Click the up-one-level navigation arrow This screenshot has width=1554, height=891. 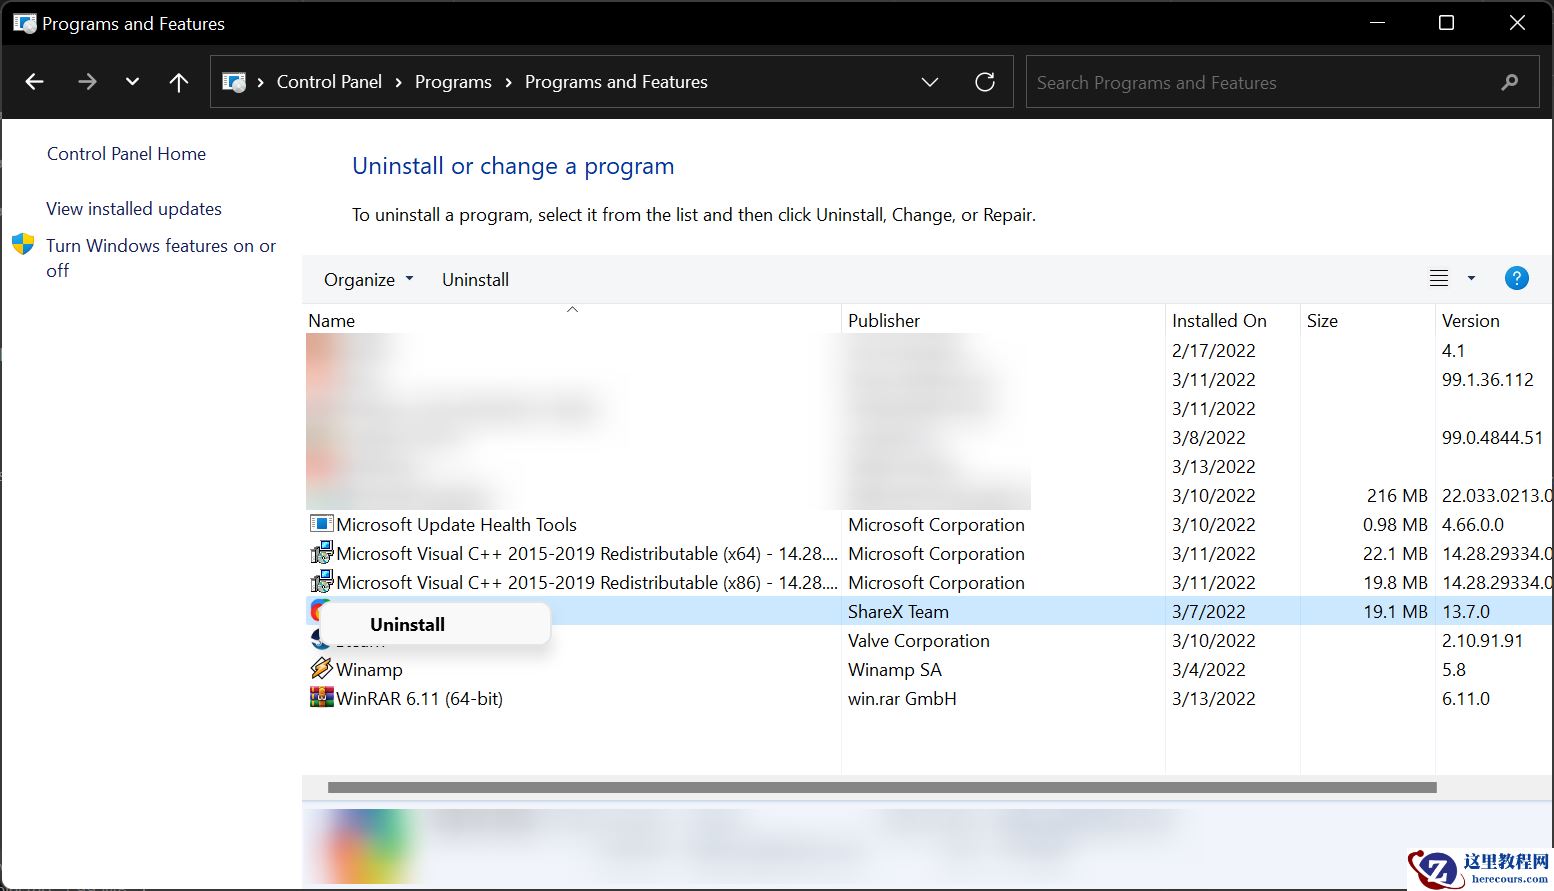[178, 81]
